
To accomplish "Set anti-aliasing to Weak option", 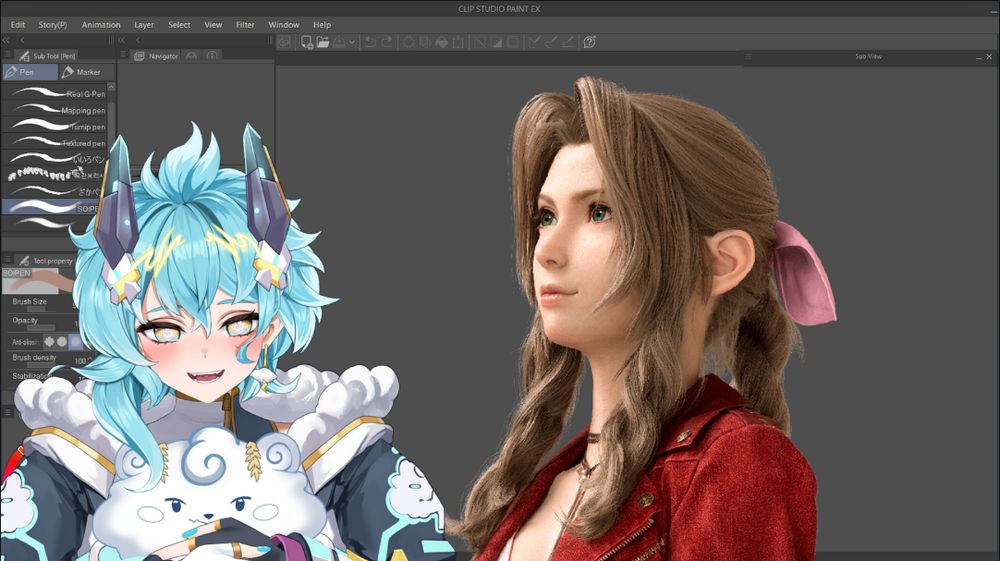I will 62,342.
